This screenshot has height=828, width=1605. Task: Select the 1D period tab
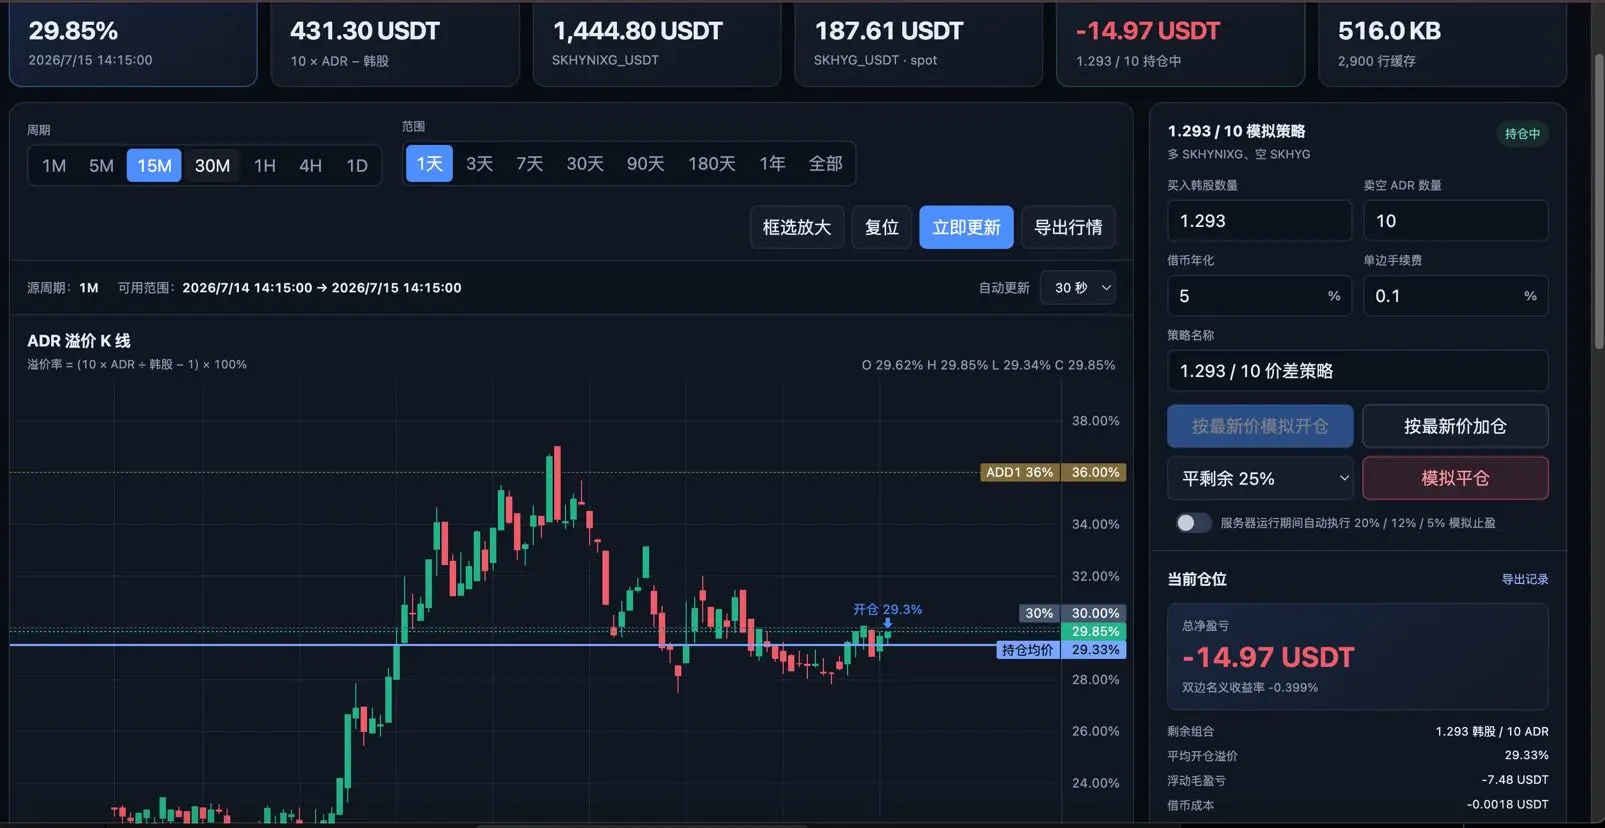pyautogui.click(x=357, y=165)
